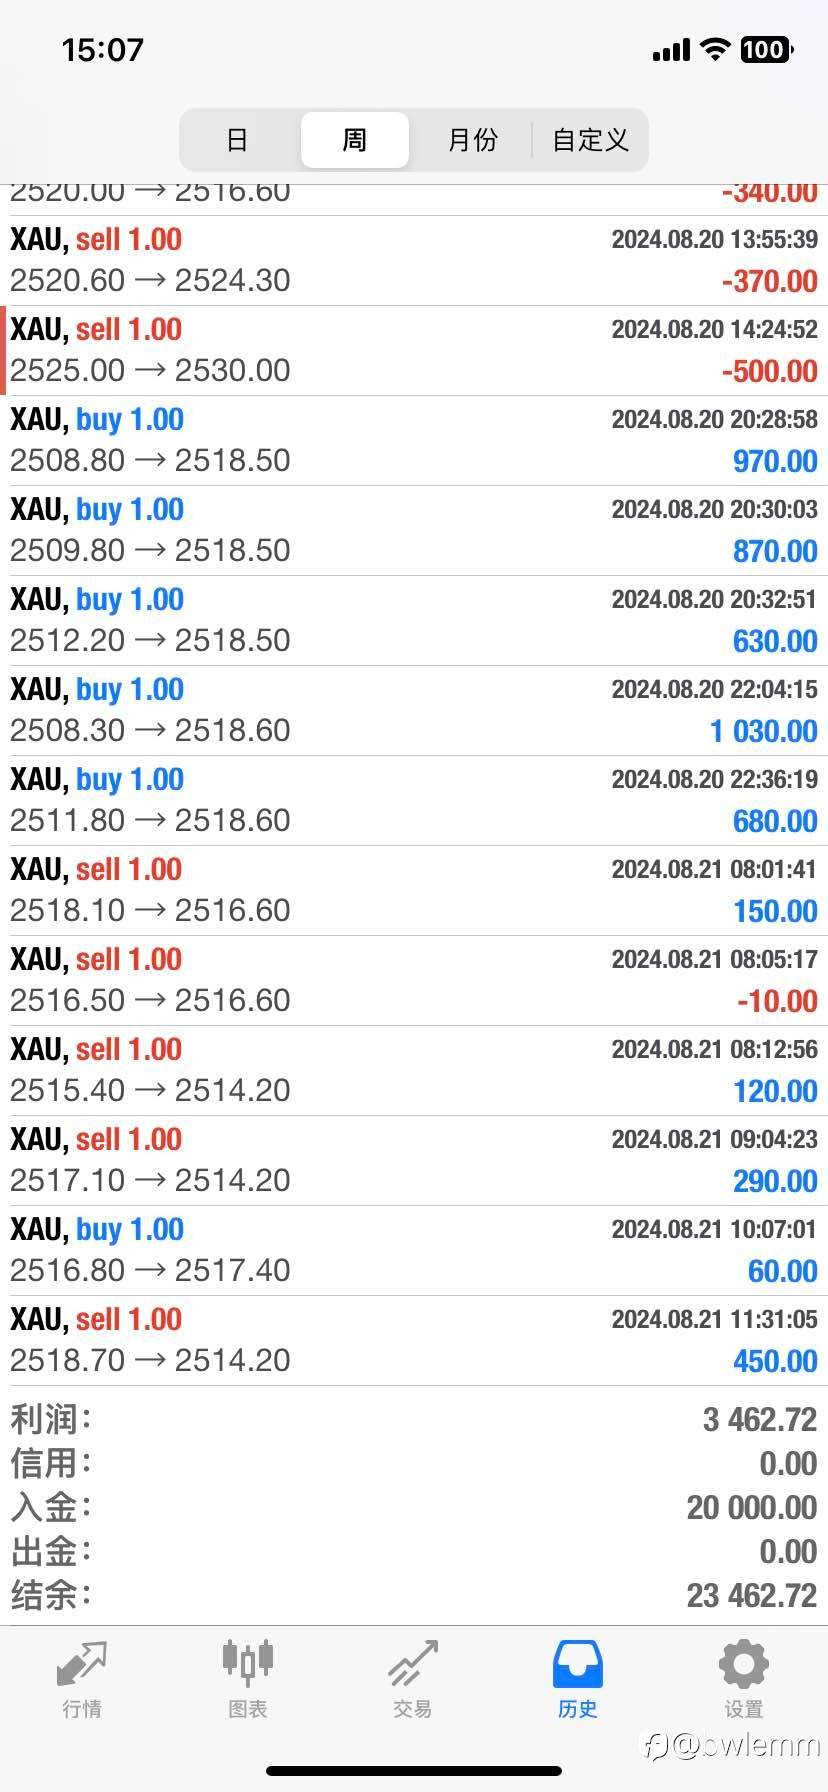This screenshot has width=828, height=1792.
Task: Open the 自定义 custom period tab
Action: pyautogui.click(x=590, y=140)
